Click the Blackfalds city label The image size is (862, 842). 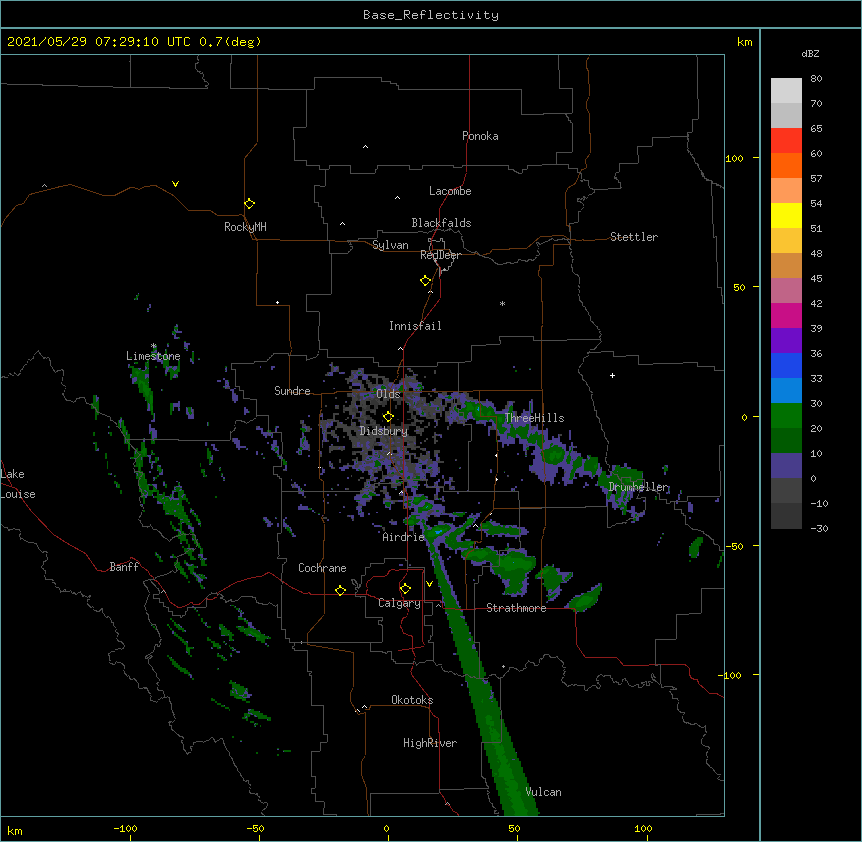[441, 223]
